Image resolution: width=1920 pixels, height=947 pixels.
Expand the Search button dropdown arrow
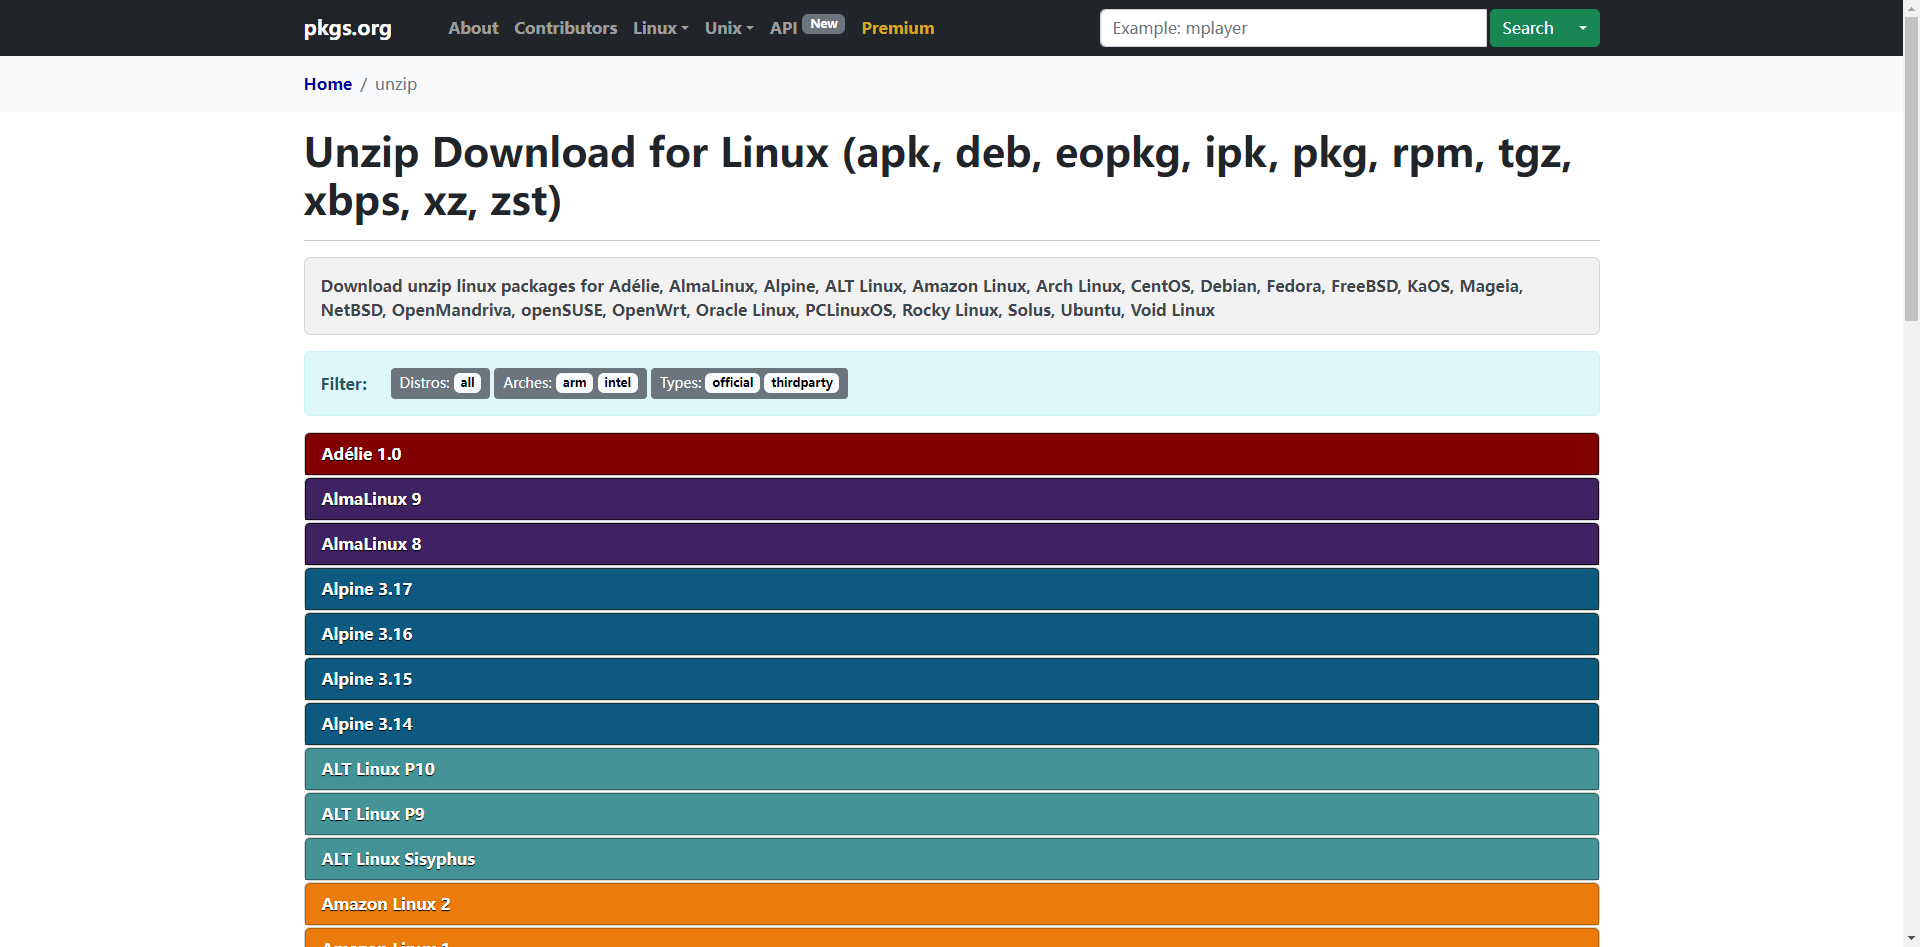point(1582,28)
